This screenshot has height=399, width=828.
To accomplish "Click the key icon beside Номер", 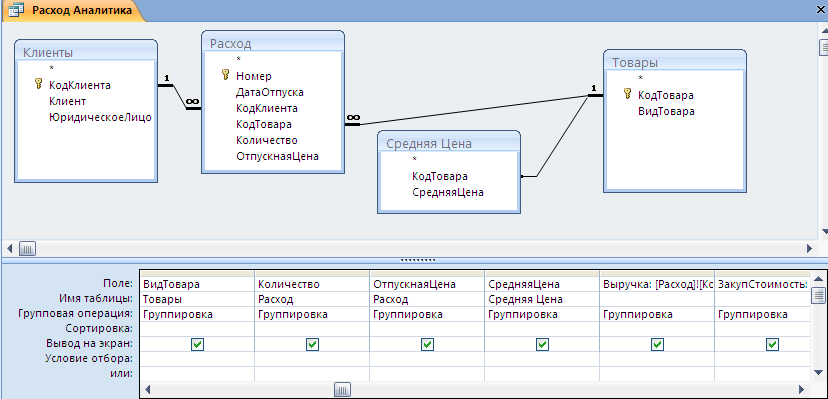I will coord(225,75).
